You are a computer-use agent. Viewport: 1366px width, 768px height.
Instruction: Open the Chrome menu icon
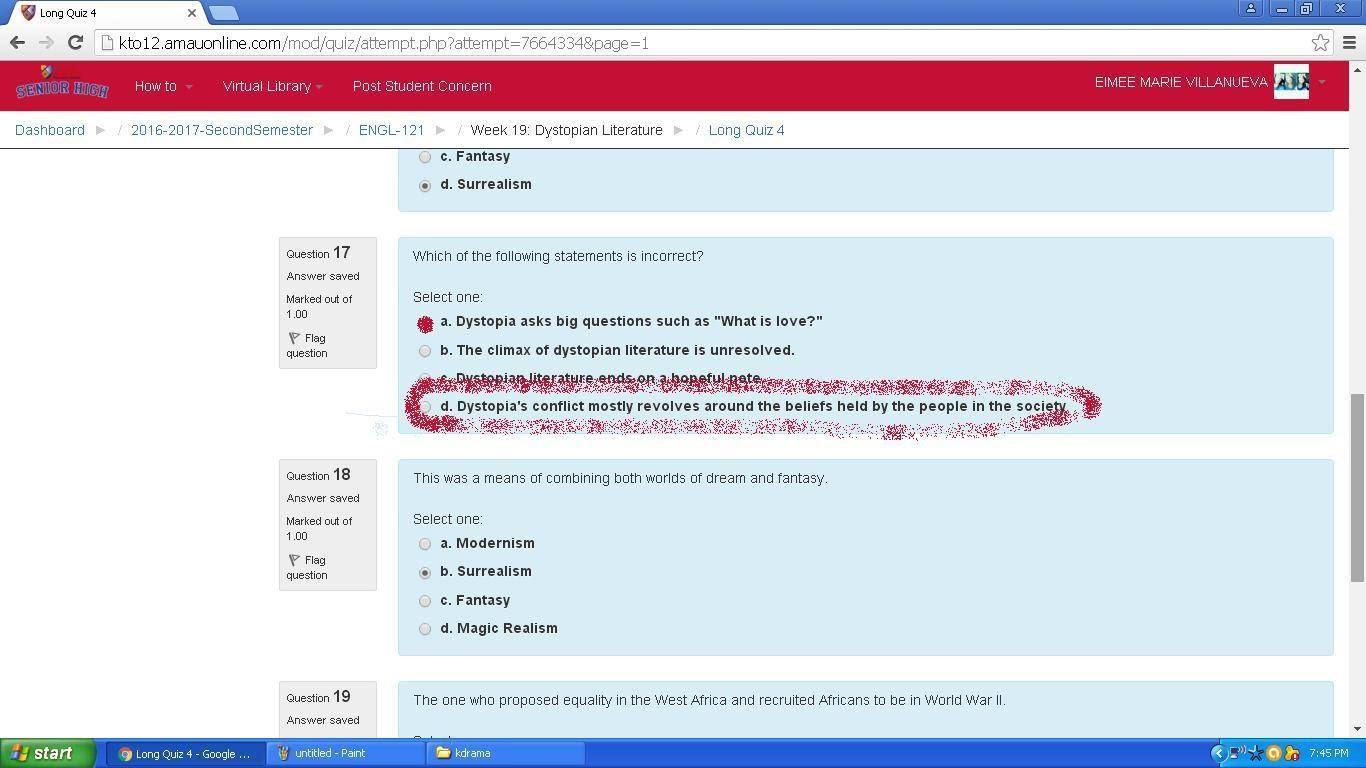[1349, 43]
